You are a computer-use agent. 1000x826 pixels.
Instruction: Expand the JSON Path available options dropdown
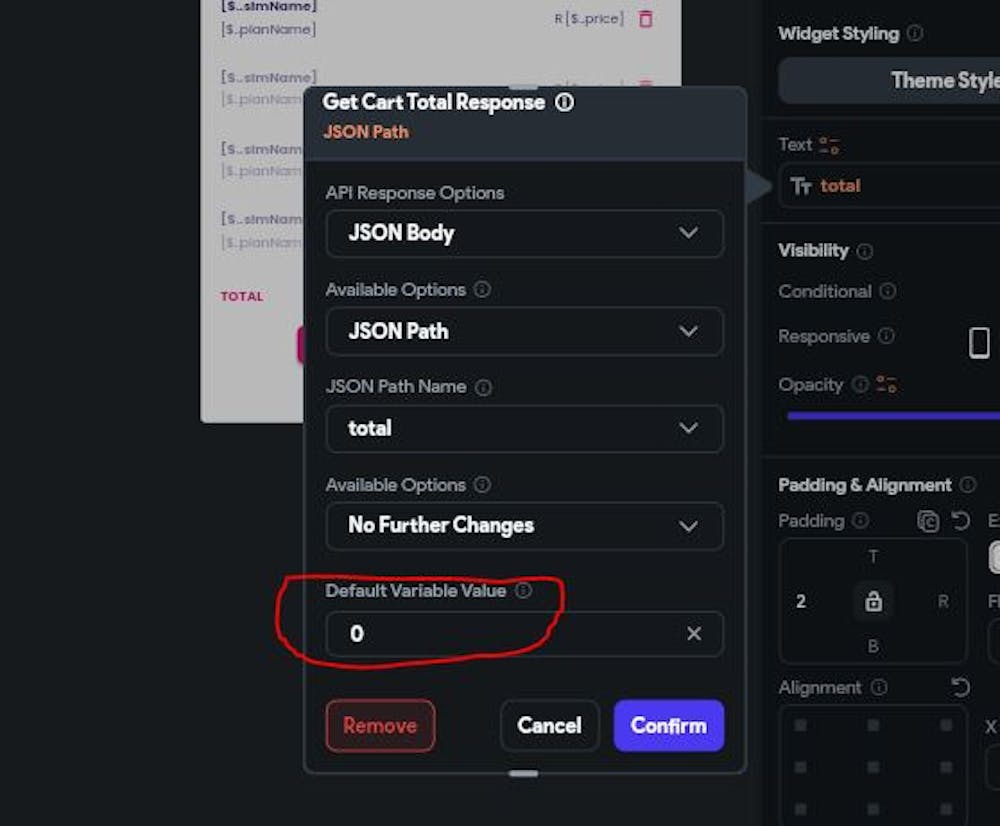point(524,331)
